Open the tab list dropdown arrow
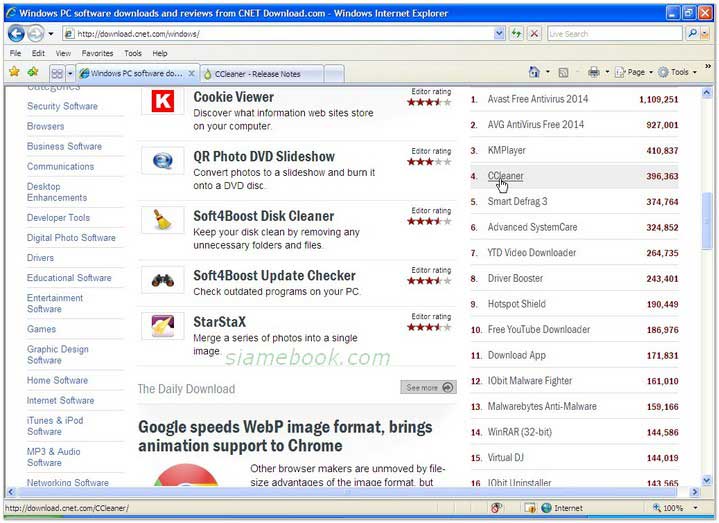 (x=70, y=73)
